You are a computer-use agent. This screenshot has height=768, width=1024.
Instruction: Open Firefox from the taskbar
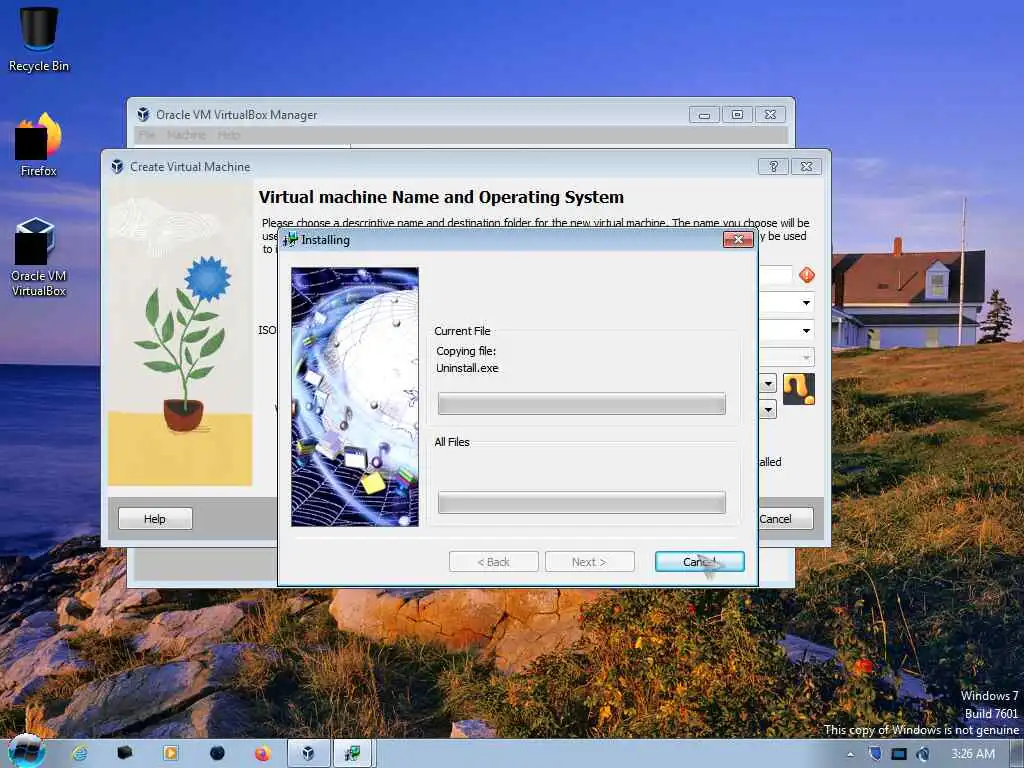pyautogui.click(x=263, y=754)
